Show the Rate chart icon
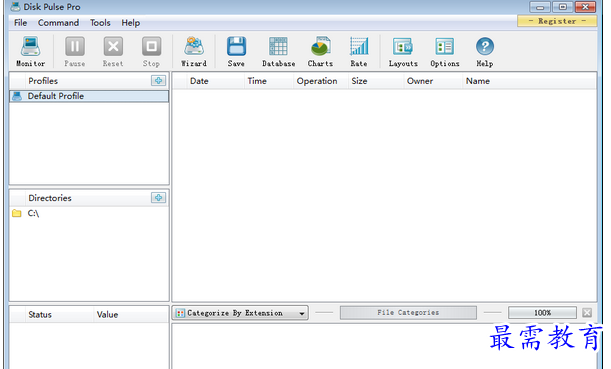 pyautogui.click(x=359, y=47)
